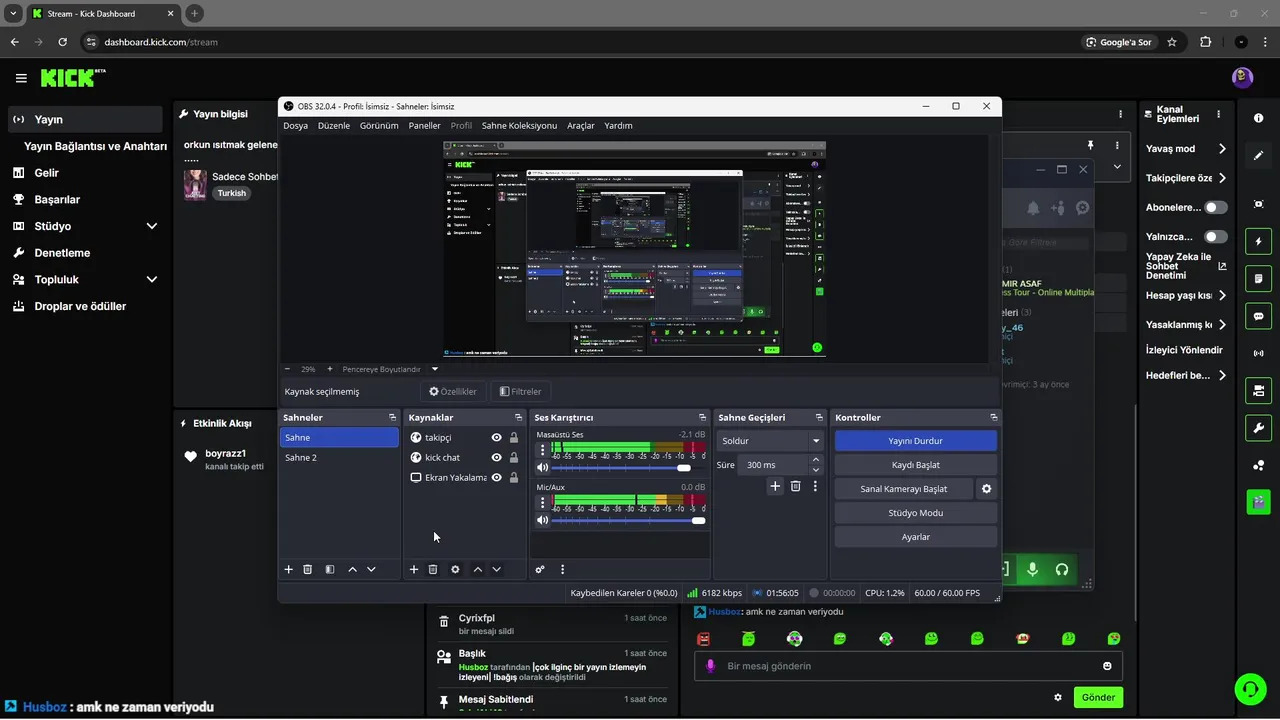Expand Yavaş mod option
Image resolution: width=1280 pixels, height=720 pixels.
(1222, 149)
